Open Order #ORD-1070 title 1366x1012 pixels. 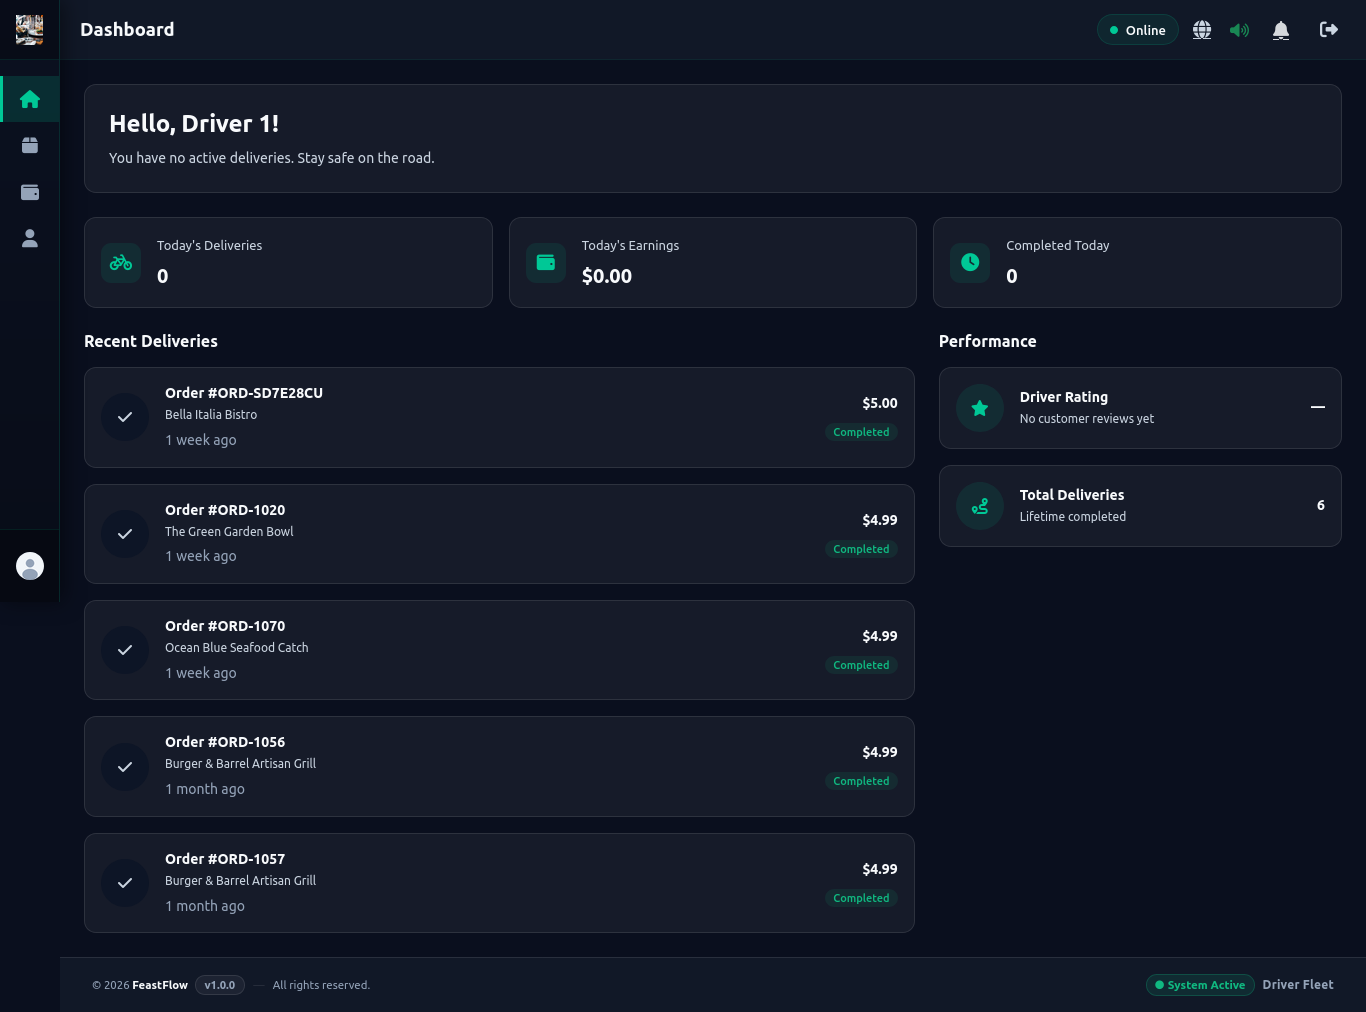click(x=225, y=626)
